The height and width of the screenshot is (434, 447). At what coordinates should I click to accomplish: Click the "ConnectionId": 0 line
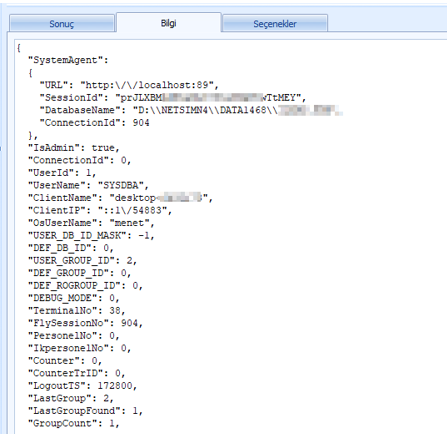pos(79,160)
